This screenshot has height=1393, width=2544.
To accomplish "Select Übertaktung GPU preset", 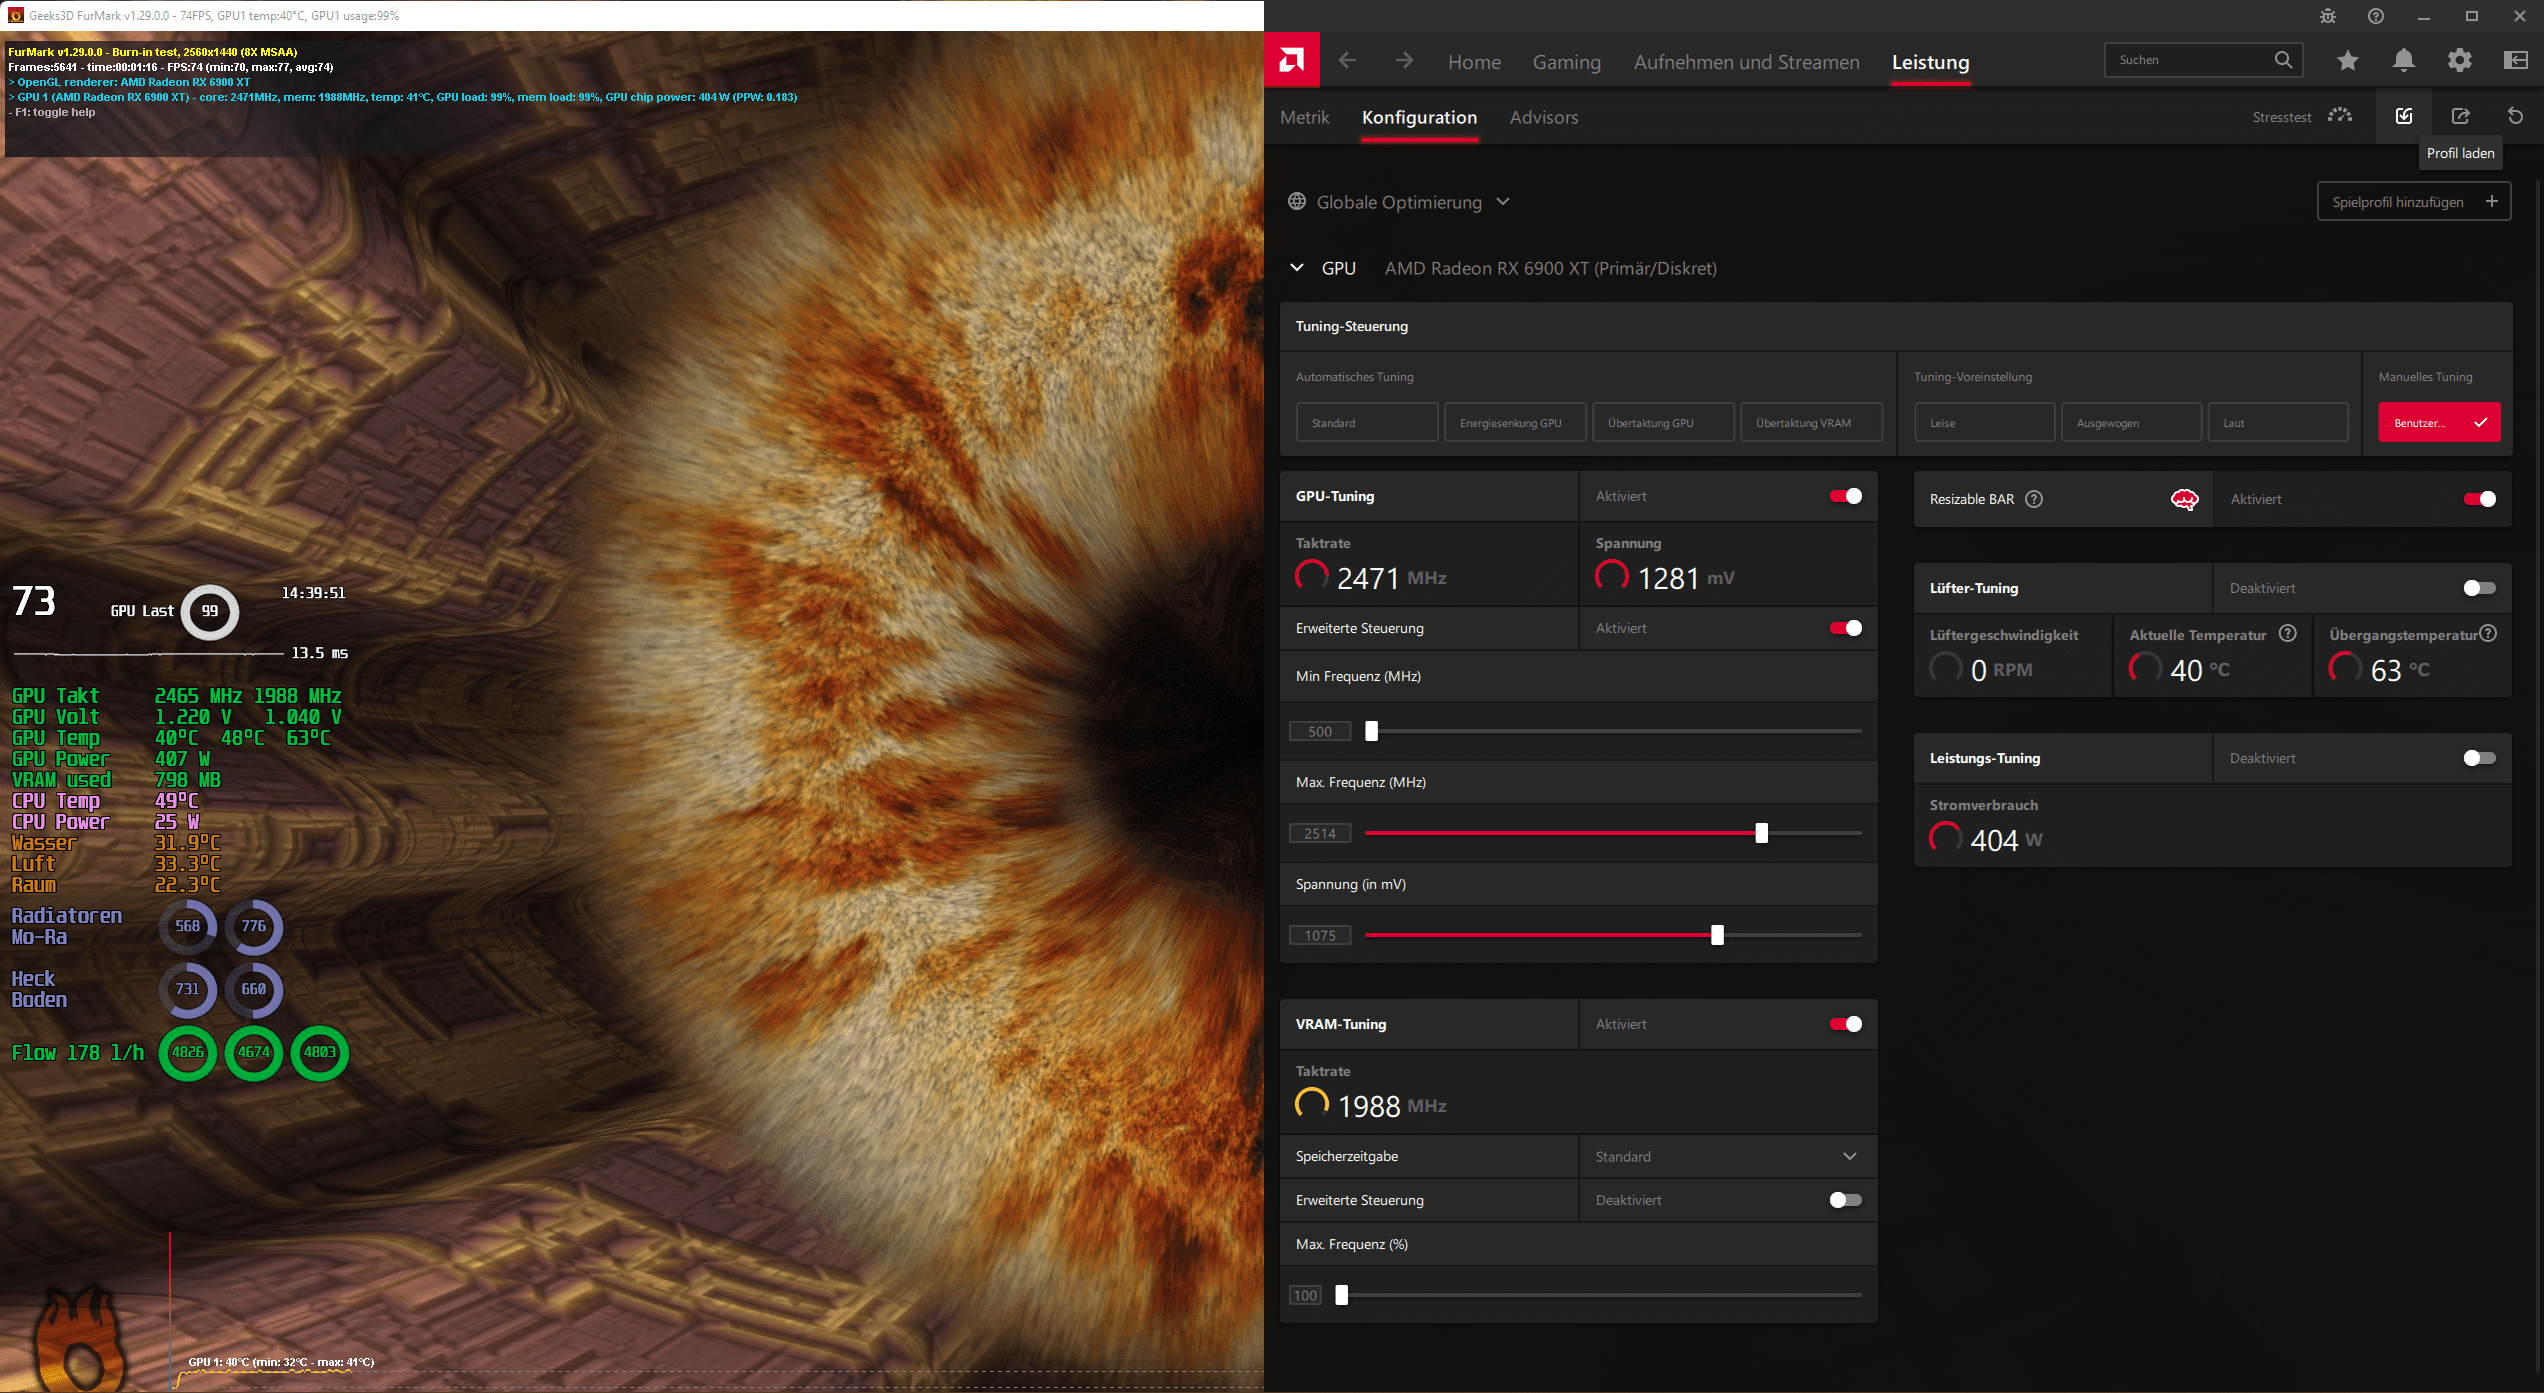I will (1663, 423).
